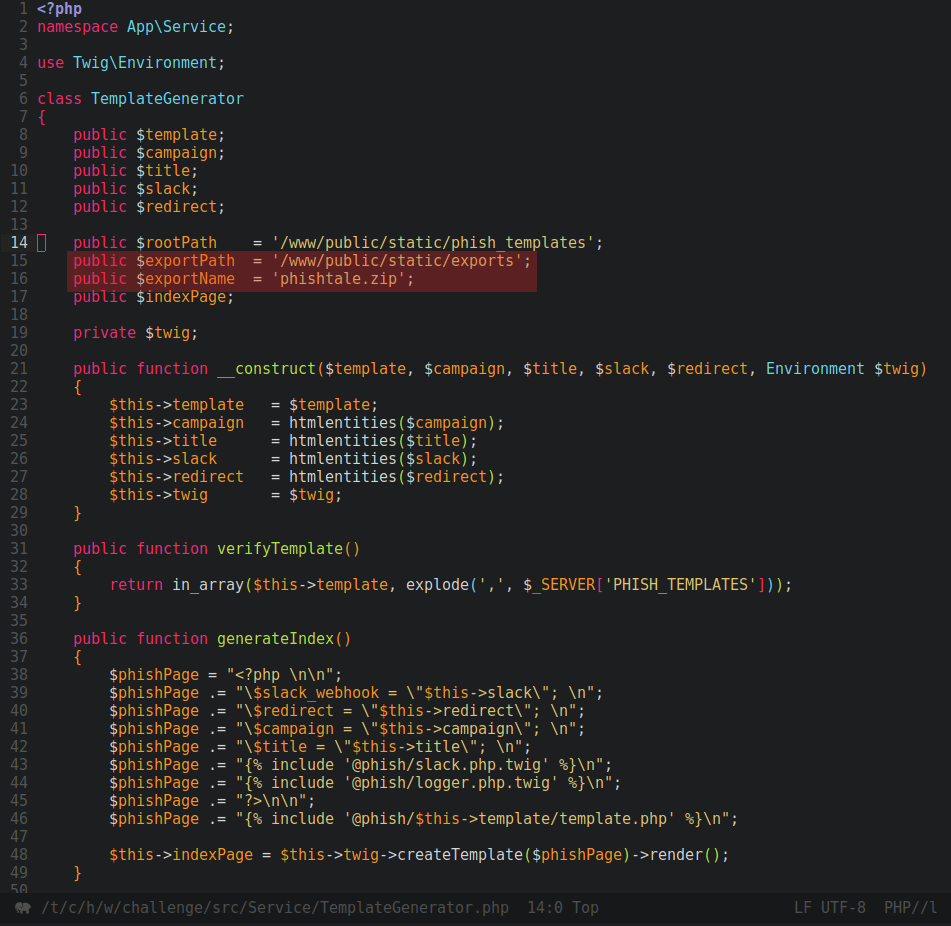Click 'template.php' in line 46 include
This screenshot has height=926, width=951.
tap(613, 819)
